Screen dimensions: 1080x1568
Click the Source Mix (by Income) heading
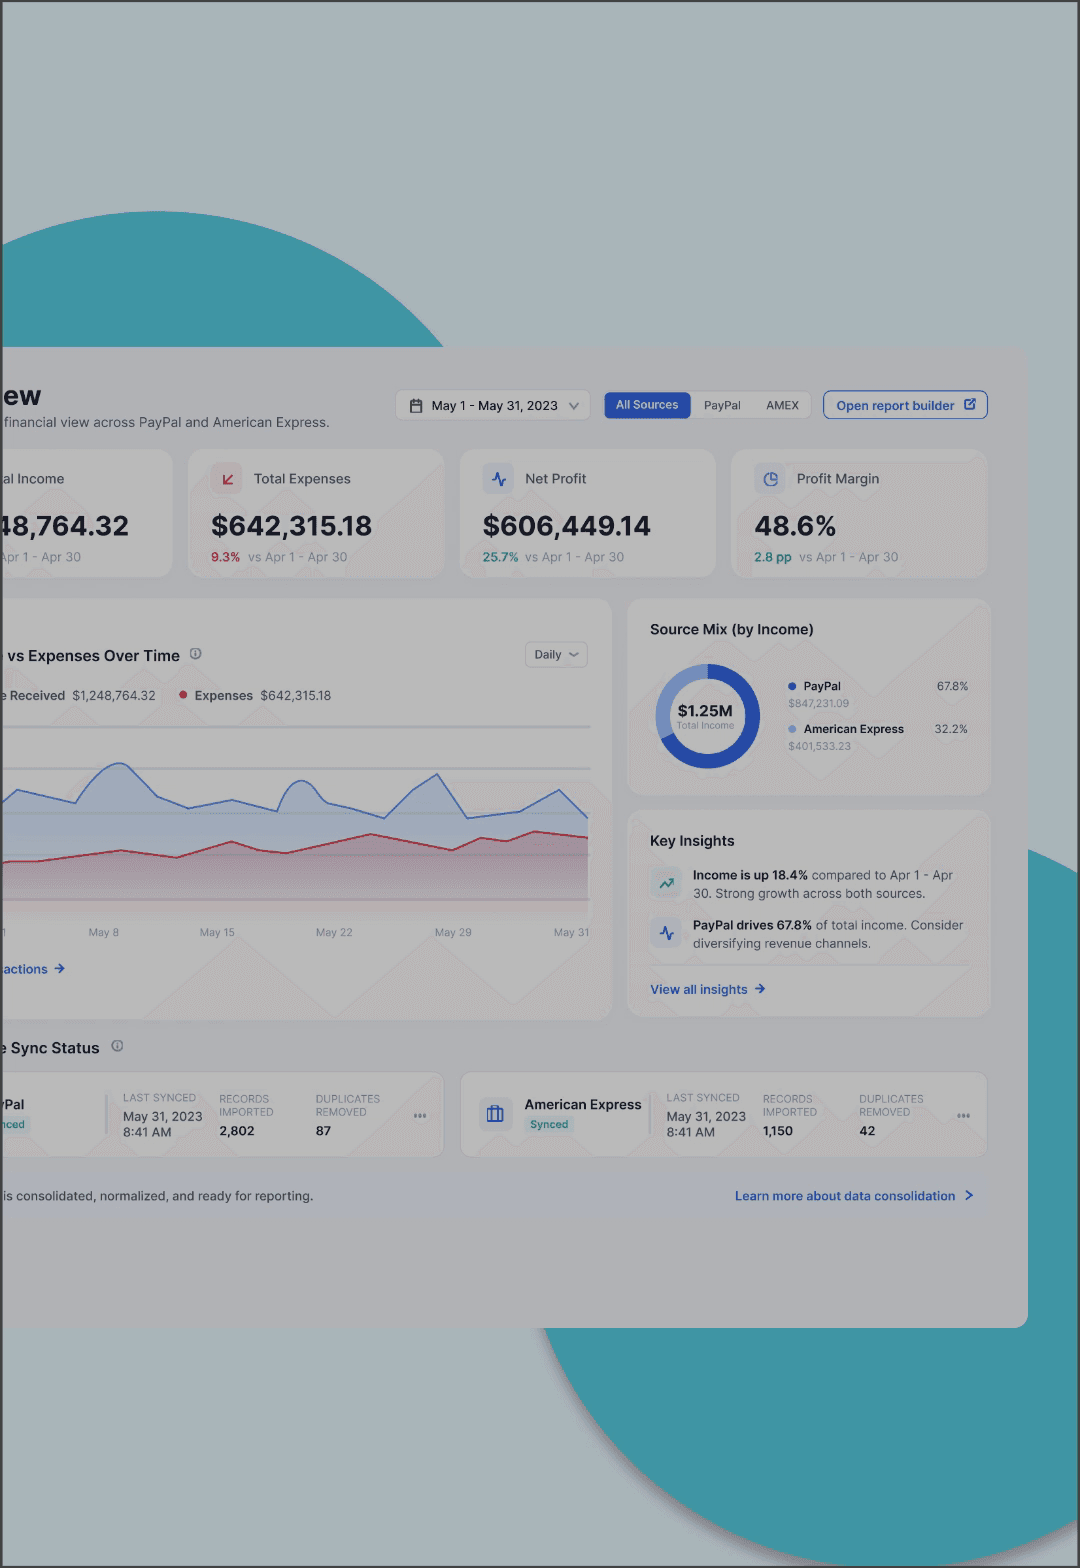732,629
